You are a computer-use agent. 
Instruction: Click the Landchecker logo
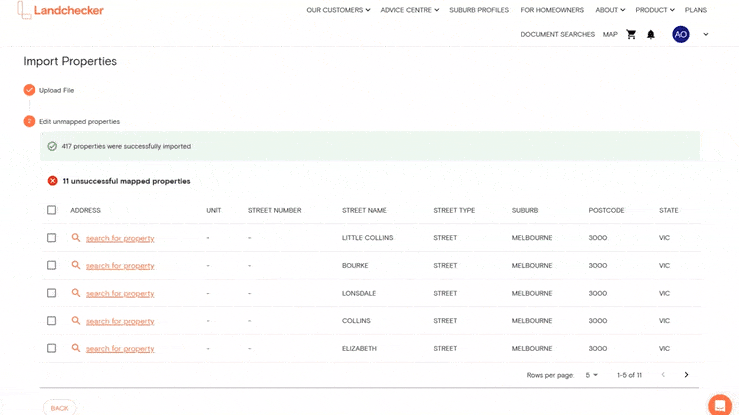coord(60,10)
